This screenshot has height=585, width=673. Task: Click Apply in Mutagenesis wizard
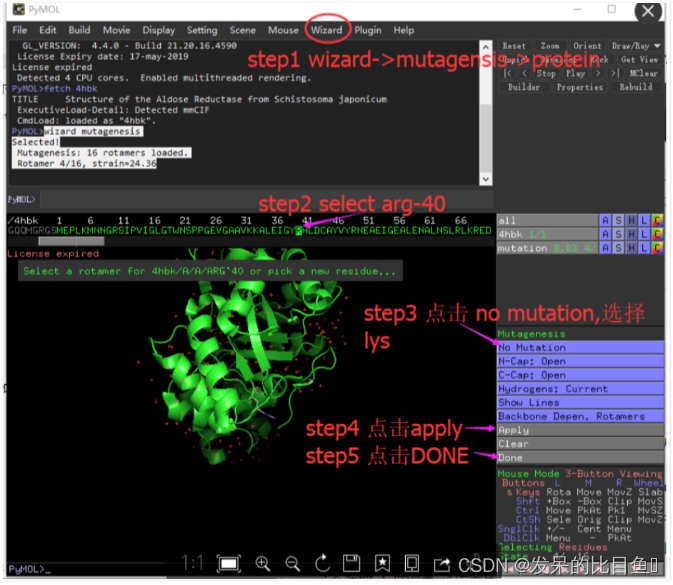(580, 430)
